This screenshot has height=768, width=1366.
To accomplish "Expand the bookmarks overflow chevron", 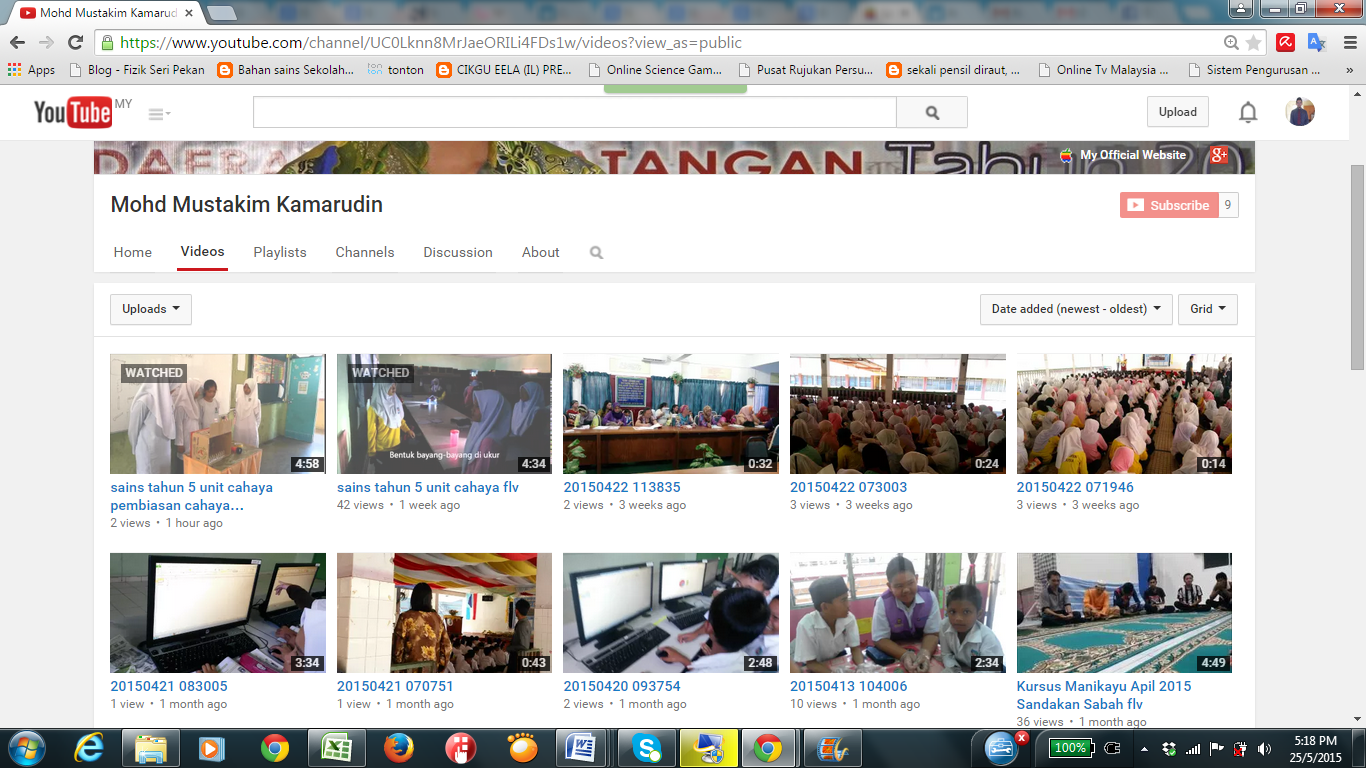I will (1349, 70).
